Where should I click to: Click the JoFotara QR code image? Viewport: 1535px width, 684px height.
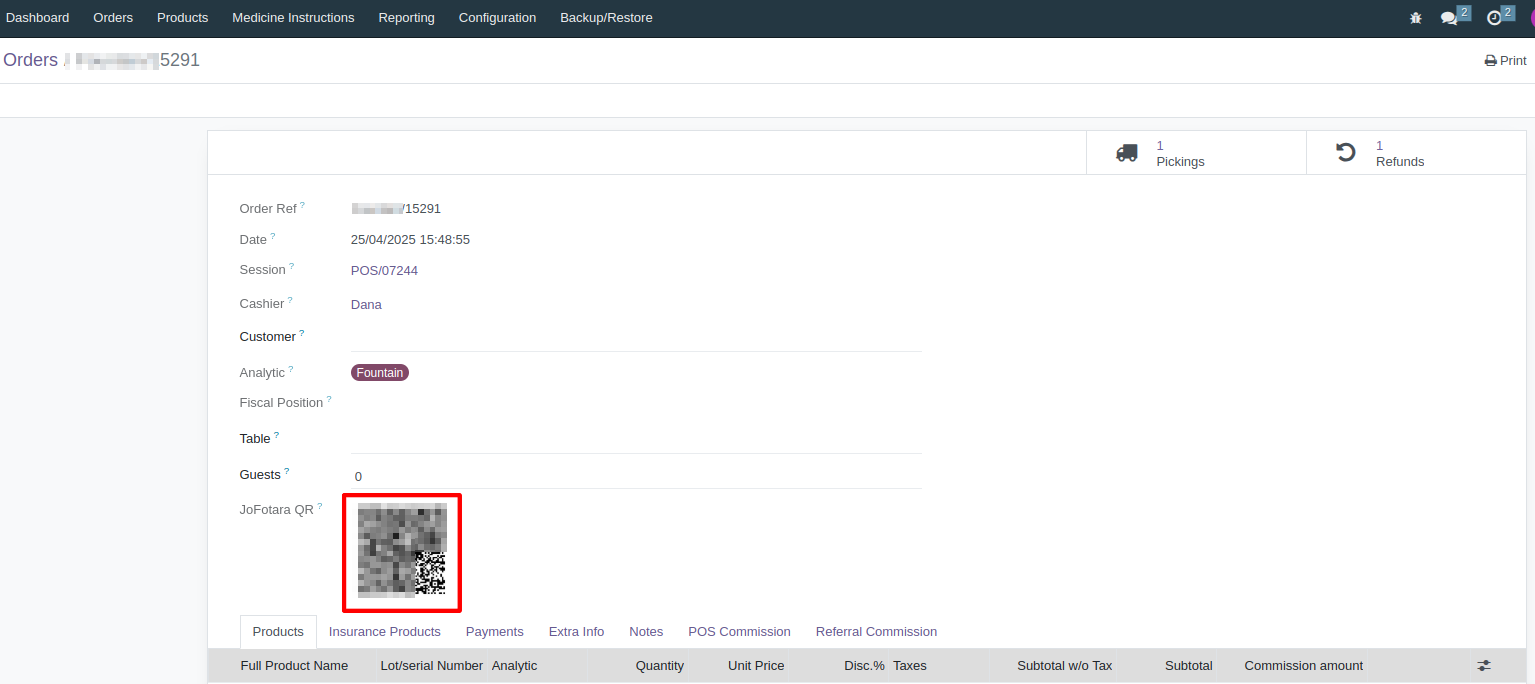pyautogui.click(x=402, y=550)
